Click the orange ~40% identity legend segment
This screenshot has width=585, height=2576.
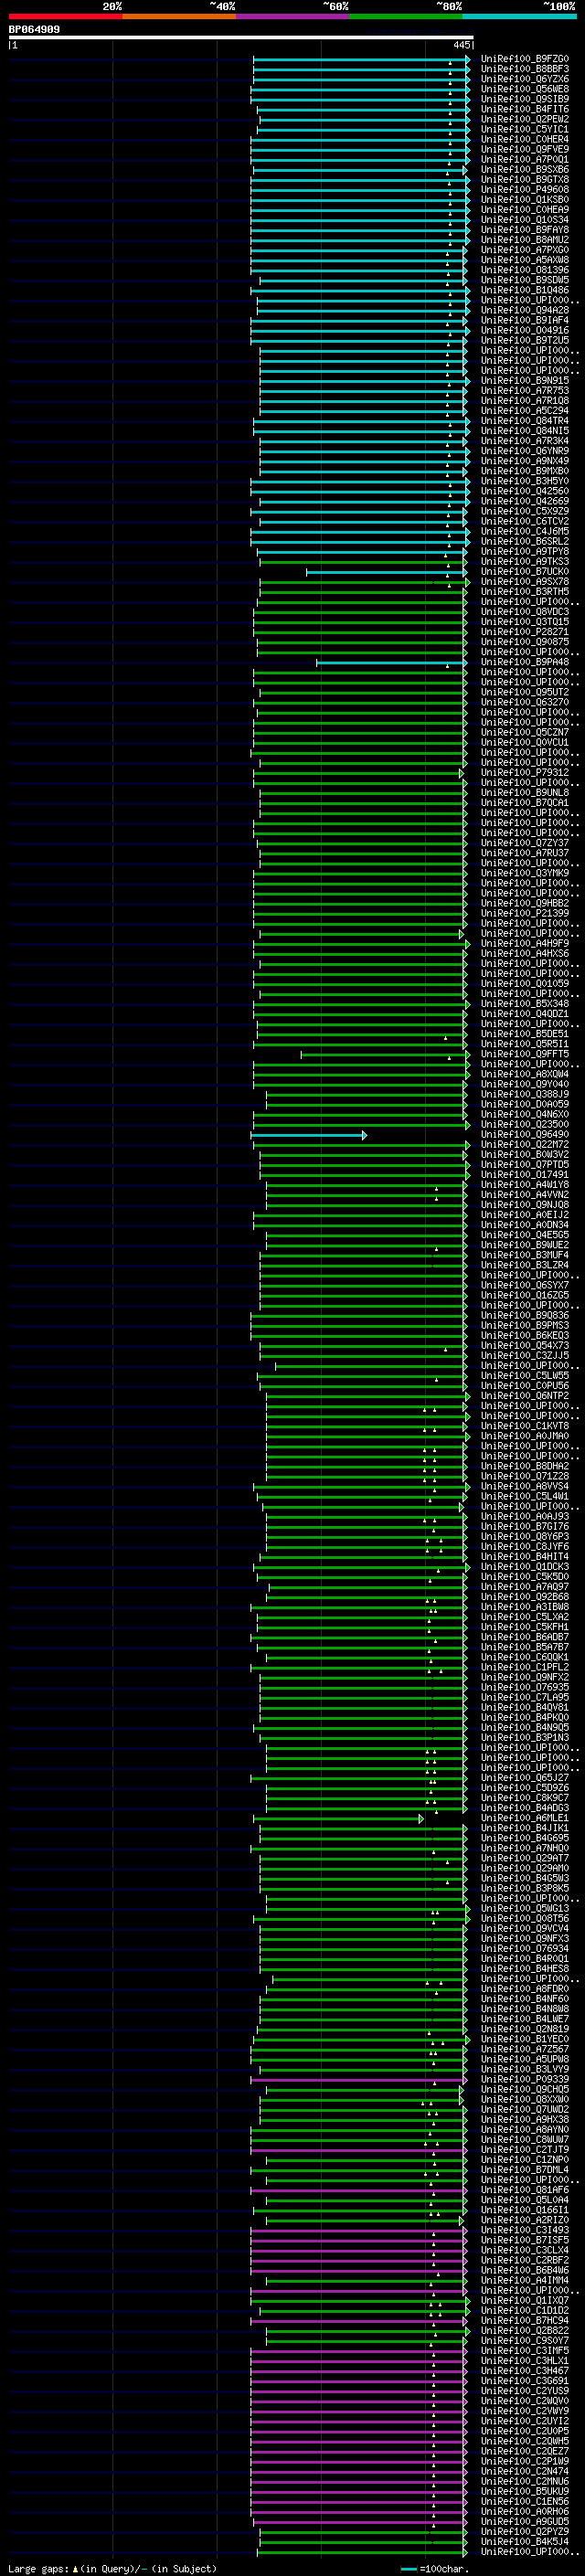(179, 16)
